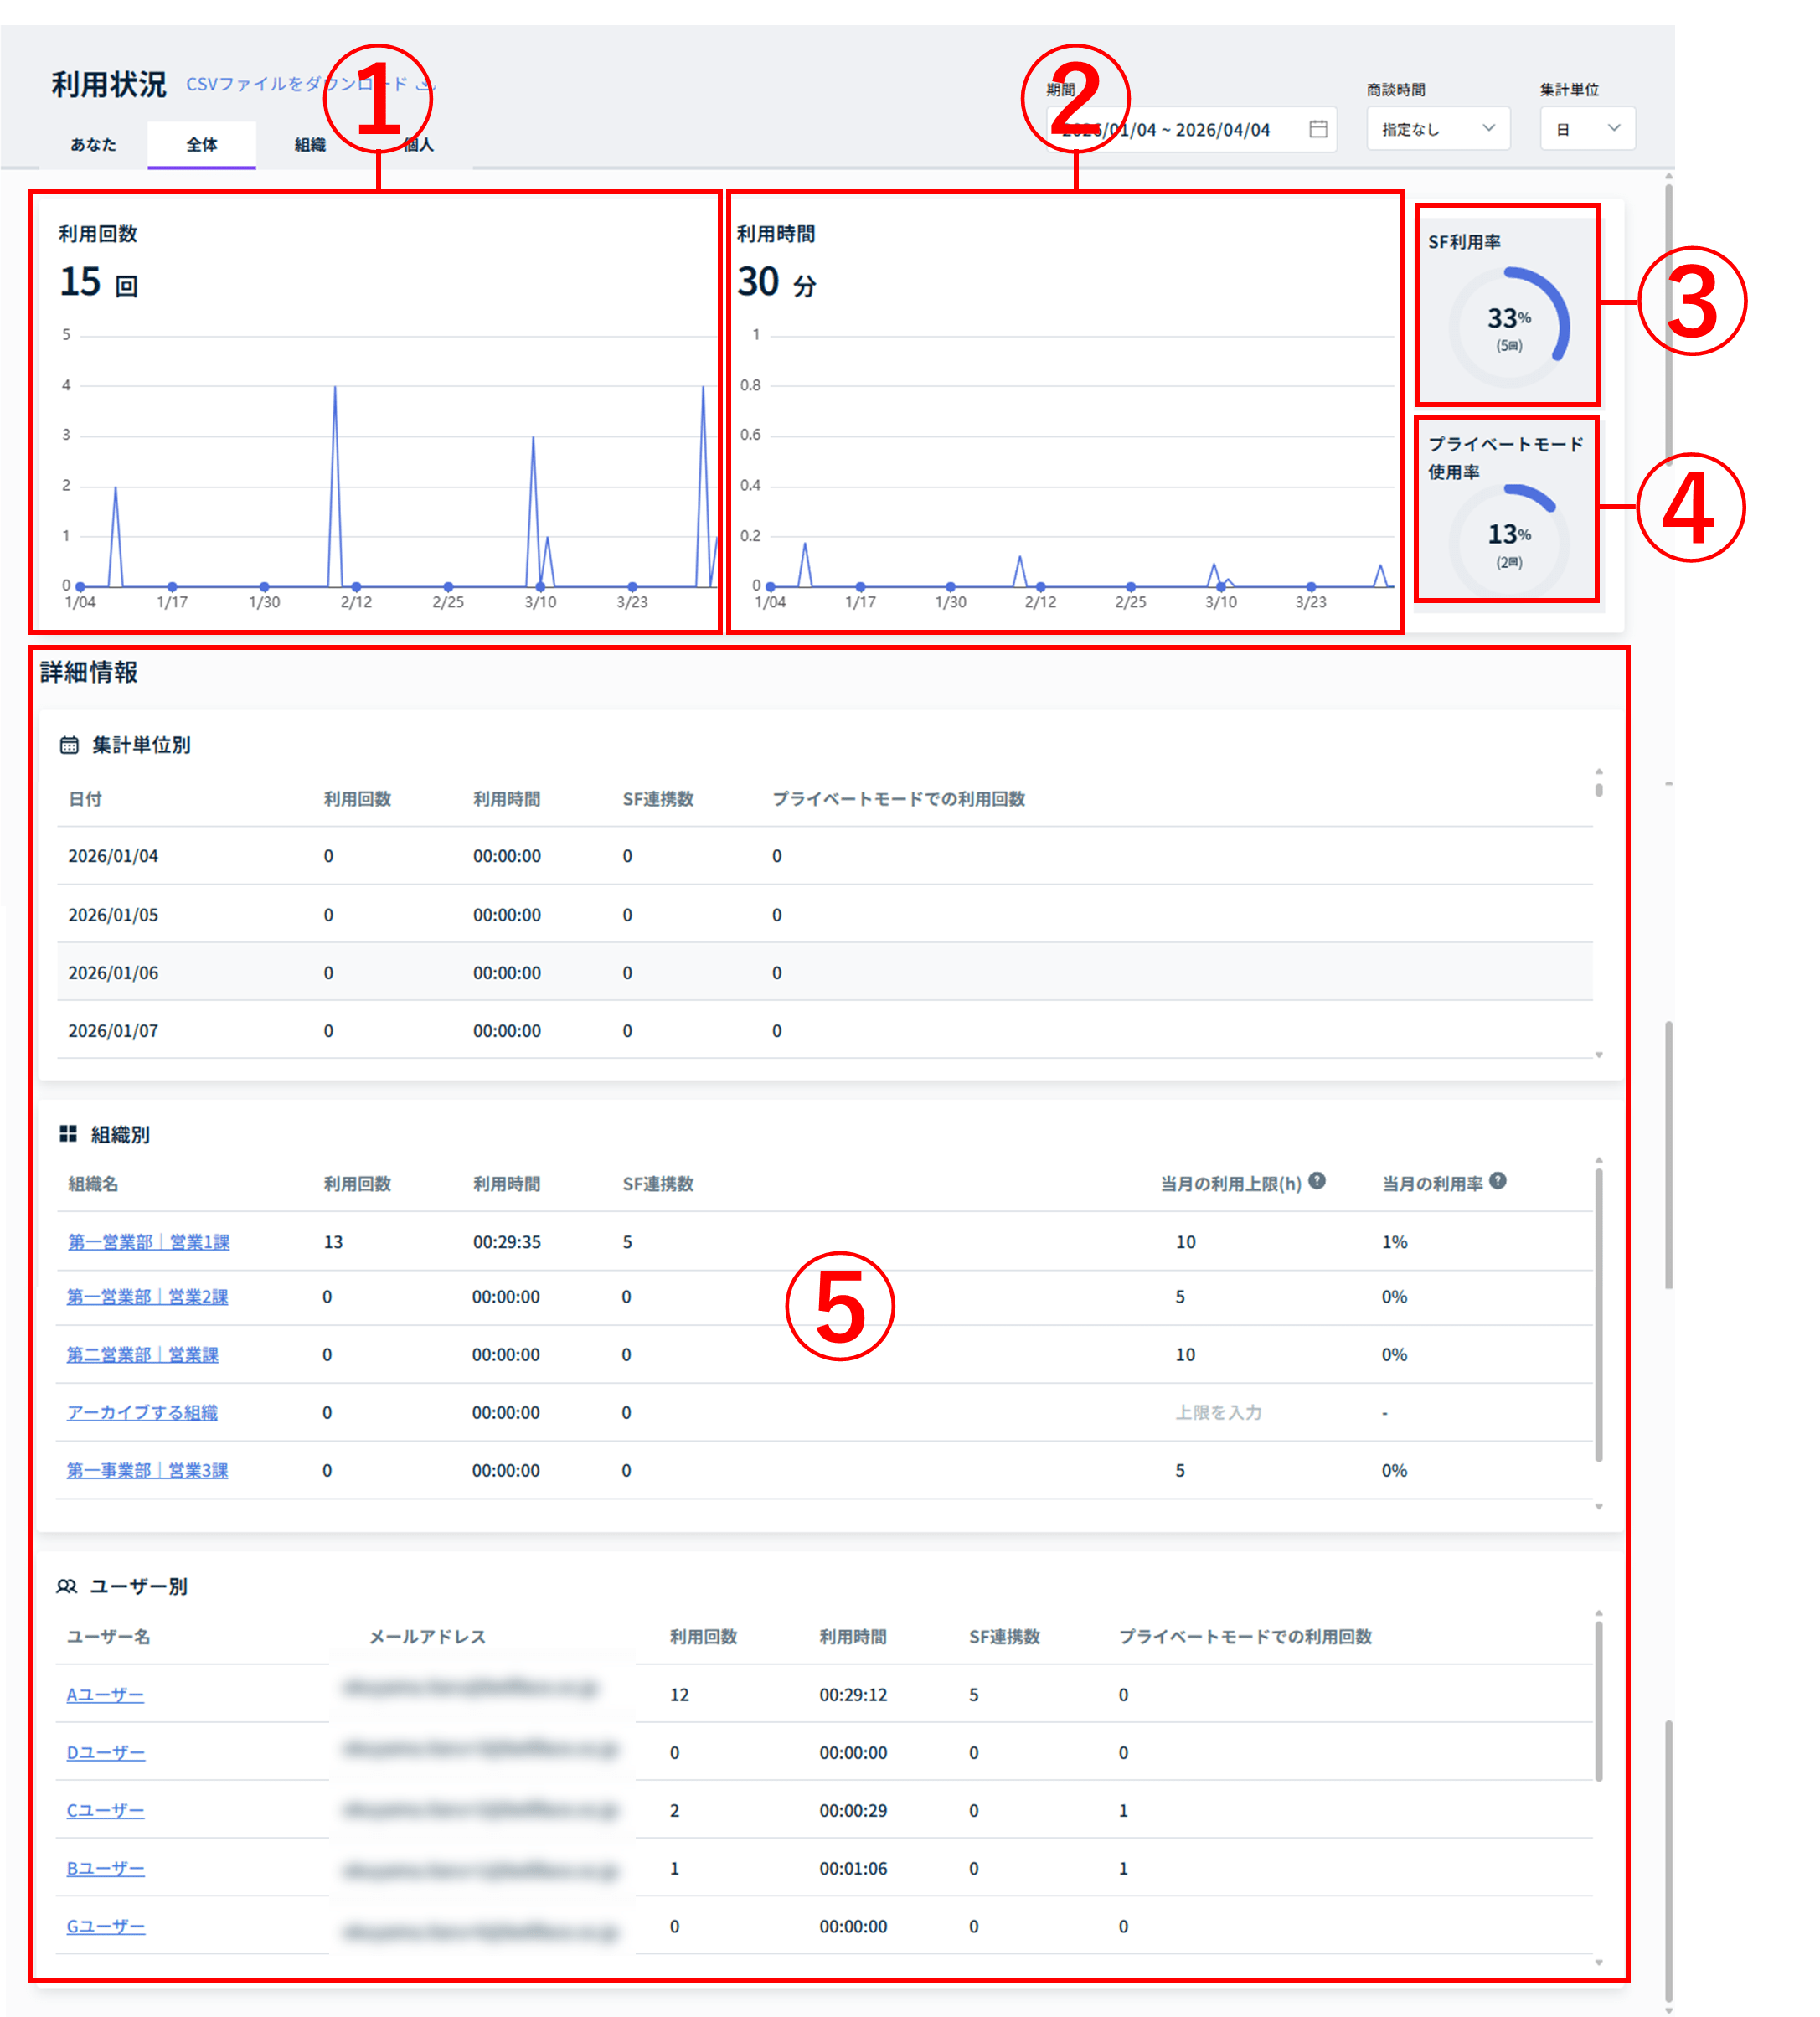The width and height of the screenshot is (1820, 2017).
Task: Click the 上限を入力 field for アーカイブする組織
Action: [x=1218, y=1412]
